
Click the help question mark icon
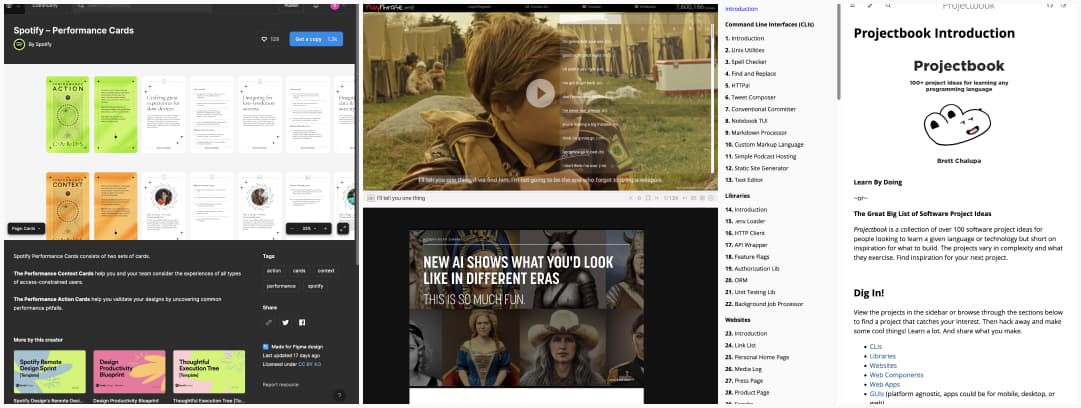[x=339, y=395]
